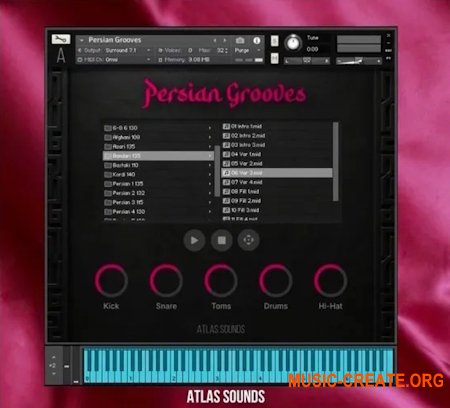Viewport: 450px width, 408px height.
Task: Select 07 Var 4.mid file
Action: [x=277, y=182]
